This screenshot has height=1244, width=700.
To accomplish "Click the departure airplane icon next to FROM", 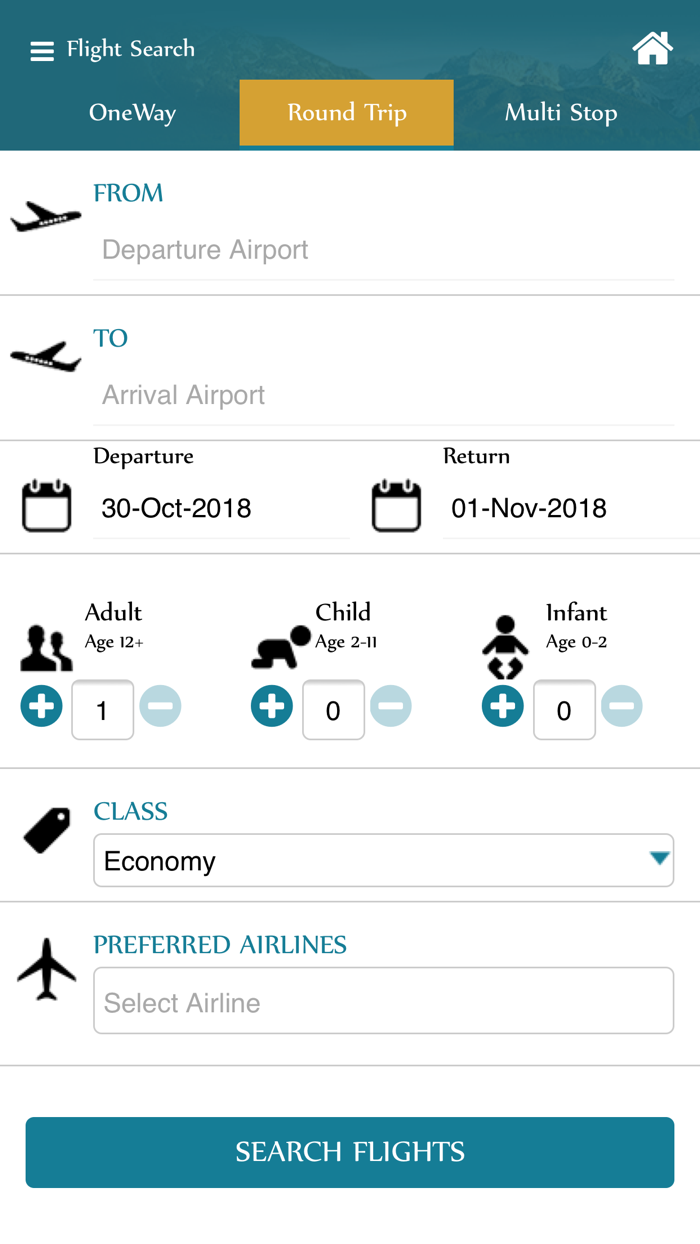I will (46, 215).
